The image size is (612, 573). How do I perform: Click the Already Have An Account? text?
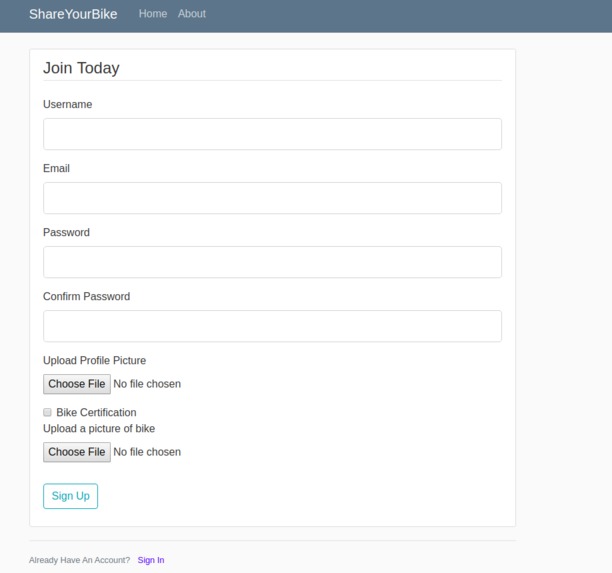[x=79, y=560]
